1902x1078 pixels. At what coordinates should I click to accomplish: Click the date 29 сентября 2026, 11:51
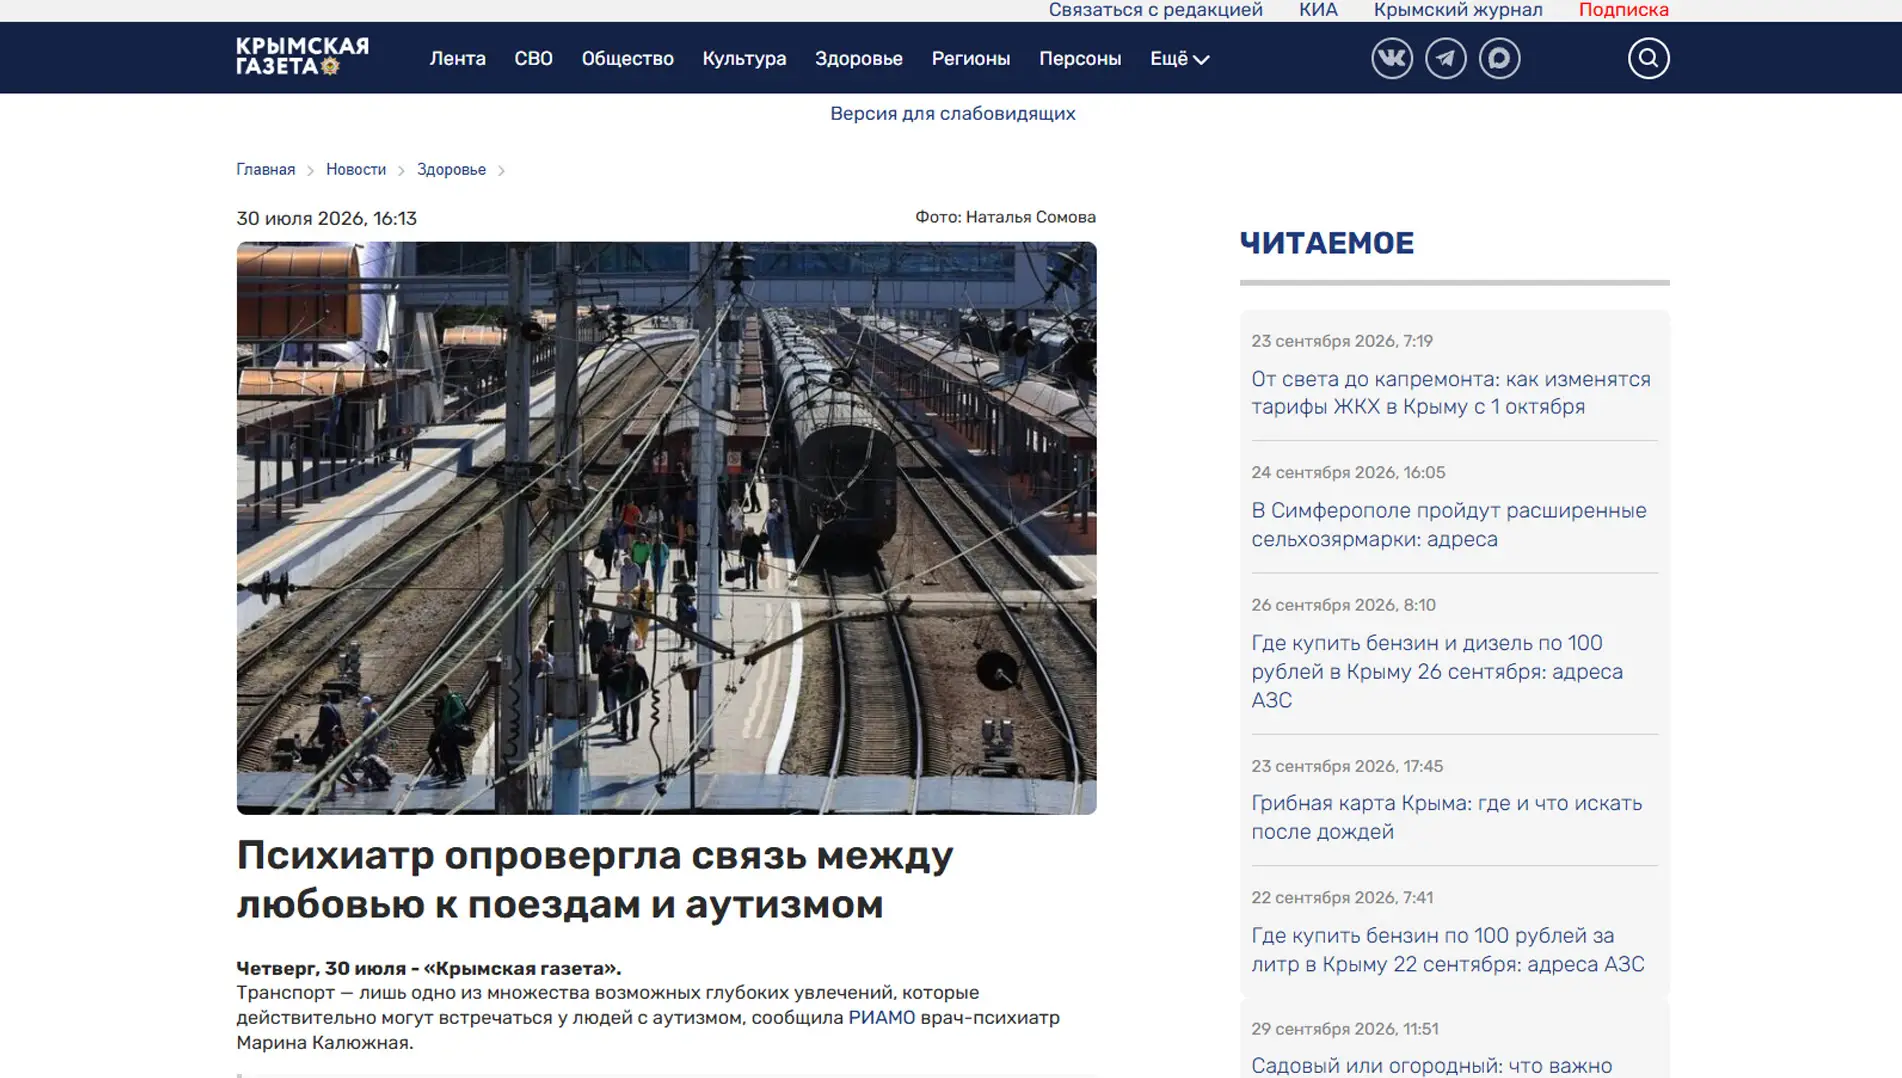tap(1345, 1029)
